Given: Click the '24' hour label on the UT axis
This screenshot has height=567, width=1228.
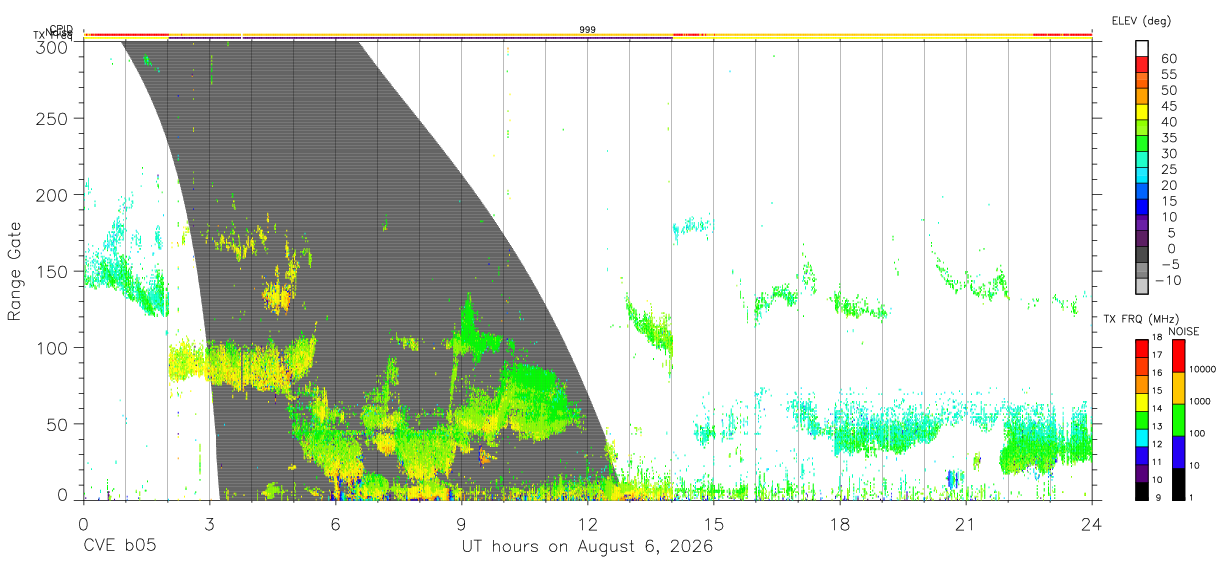Looking at the screenshot, I should coord(1092,524).
